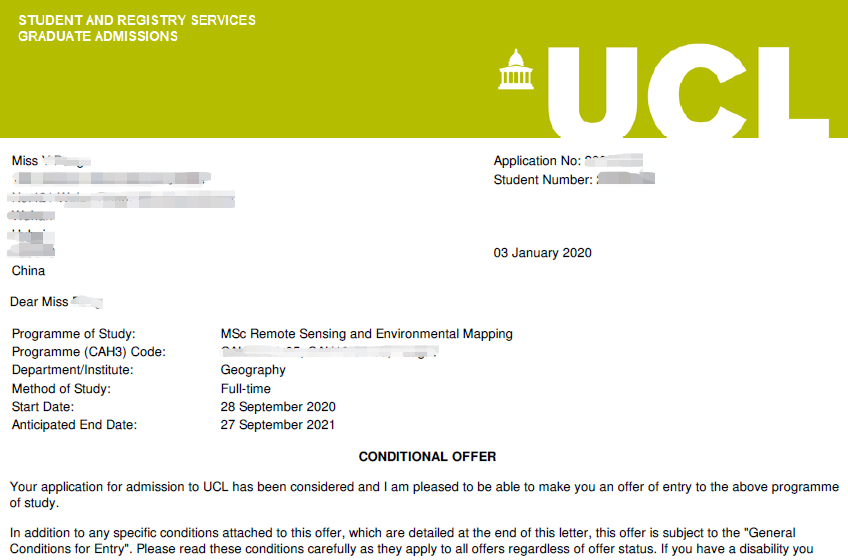Click the Full-time method of study value
This screenshot has width=848, height=560.
(246, 388)
